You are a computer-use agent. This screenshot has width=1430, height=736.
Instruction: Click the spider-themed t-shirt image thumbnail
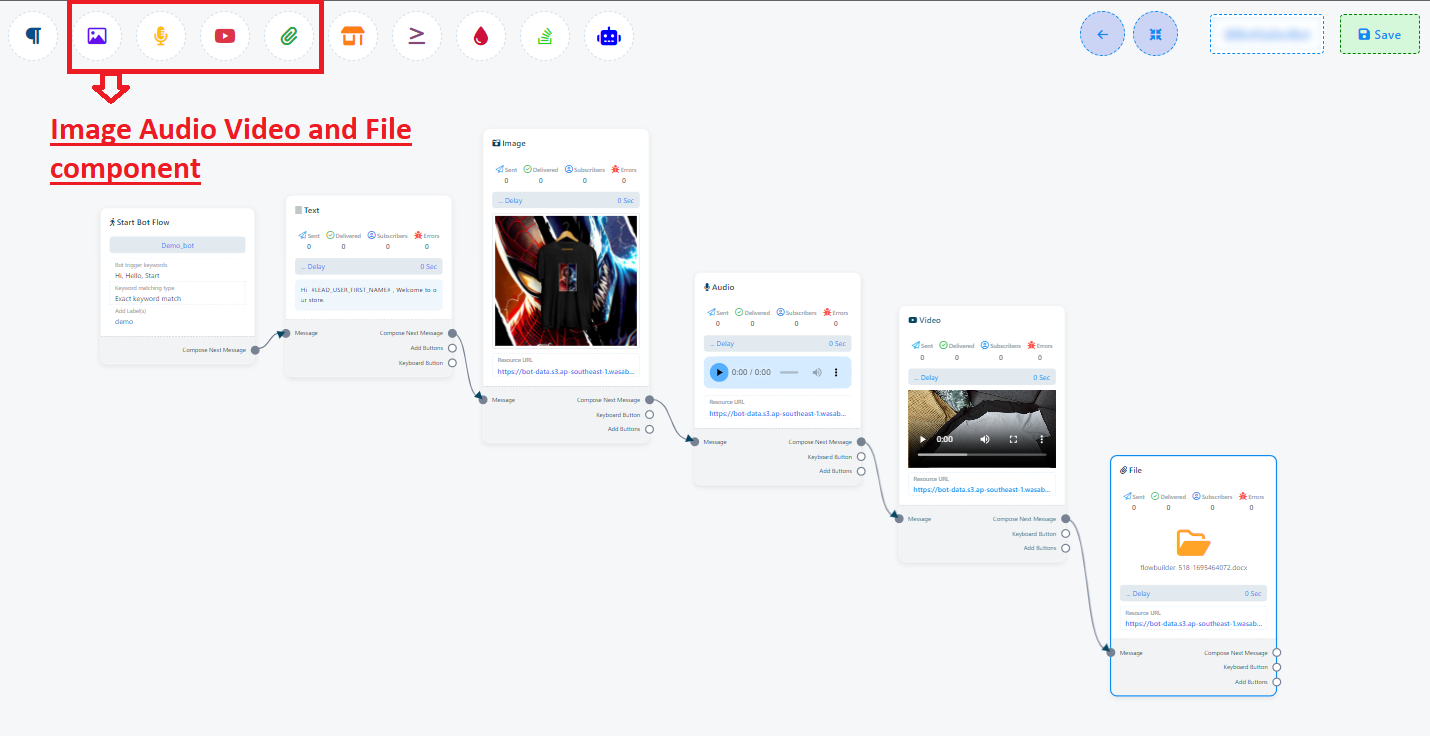coord(566,281)
